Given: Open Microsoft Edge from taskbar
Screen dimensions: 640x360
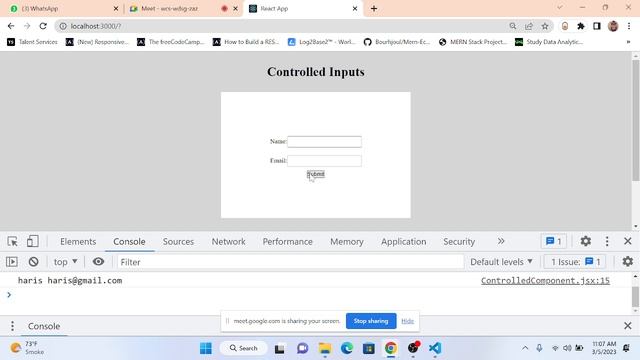Looking at the screenshot, I should (347, 348).
